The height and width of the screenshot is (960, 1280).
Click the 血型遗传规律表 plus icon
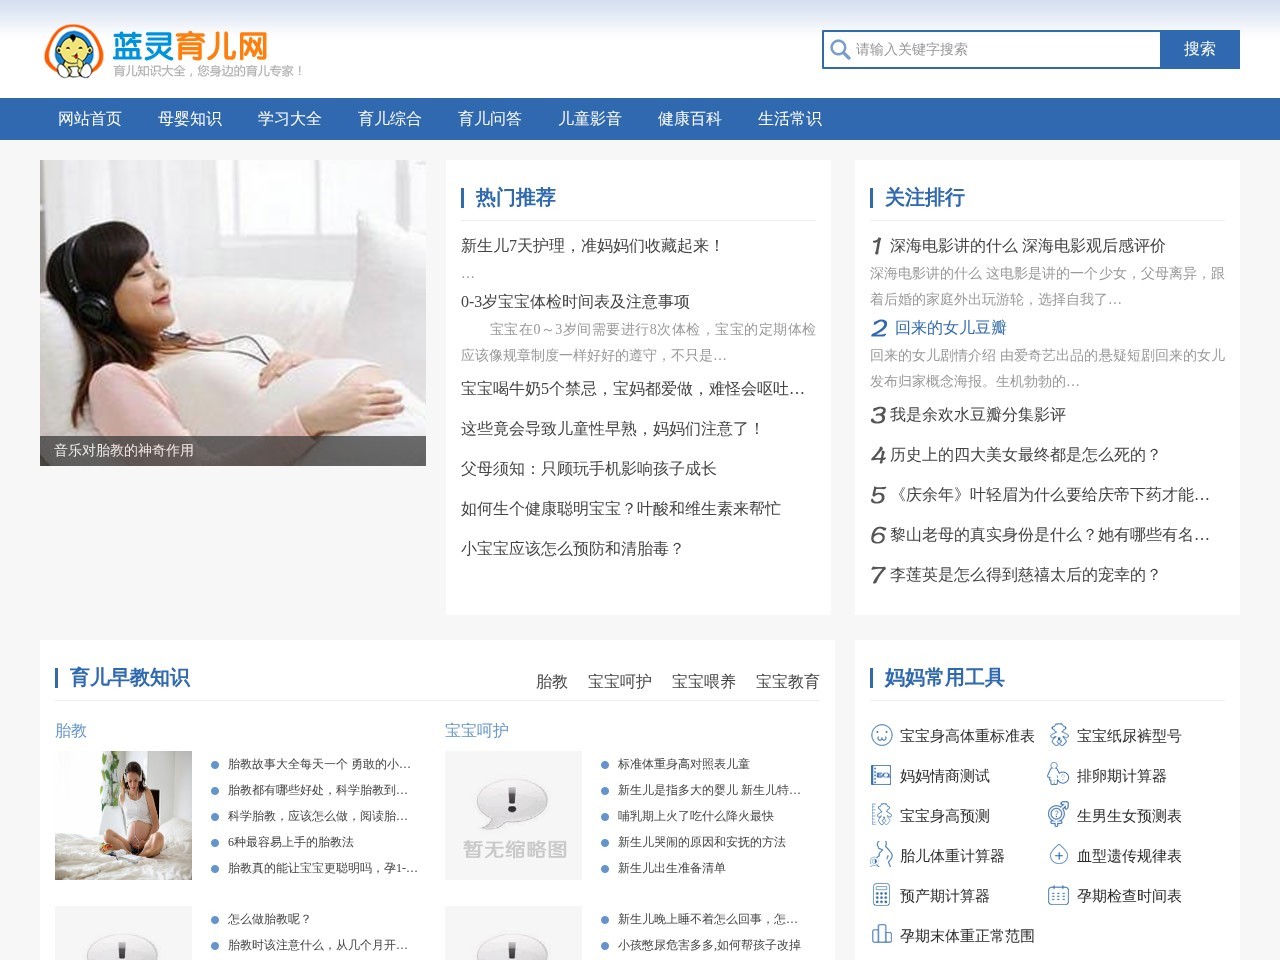click(x=1058, y=855)
